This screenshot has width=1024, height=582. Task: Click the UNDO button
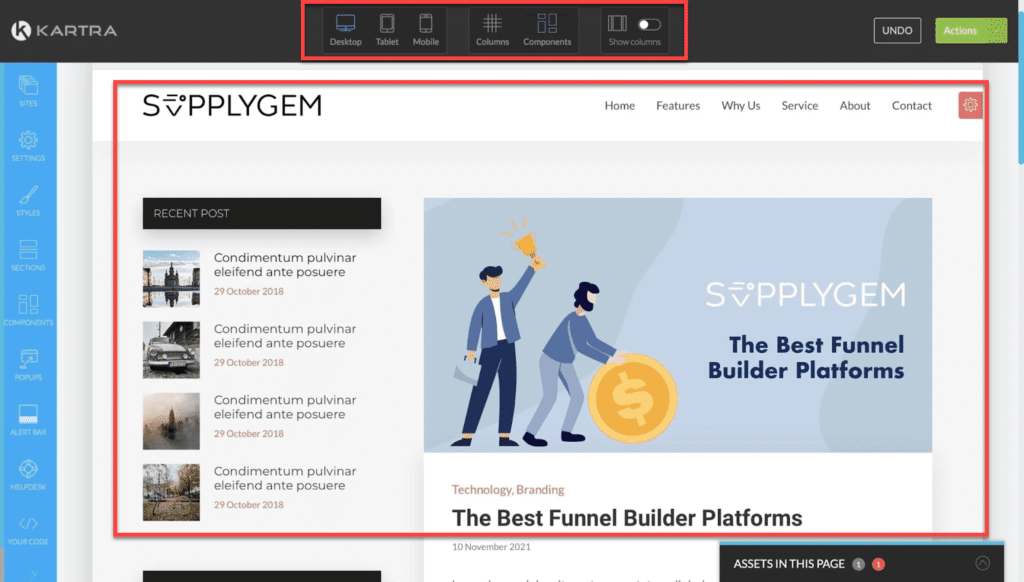[x=897, y=31]
